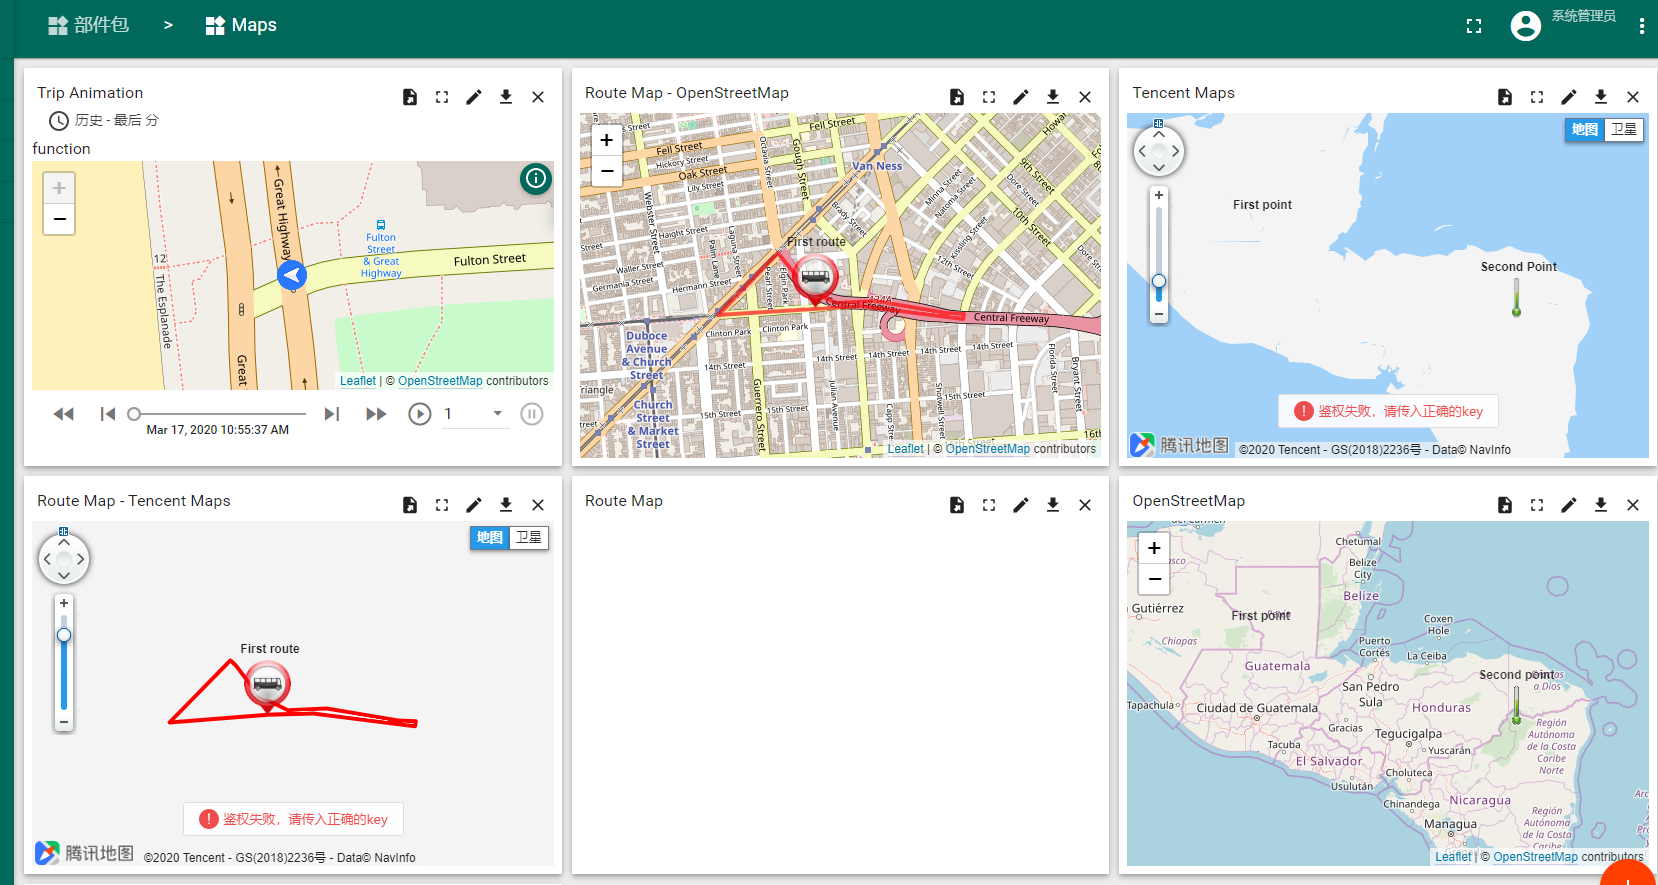Click the Tencent Maps pan control
This screenshot has height=885, width=1658.
click(x=1159, y=151)
